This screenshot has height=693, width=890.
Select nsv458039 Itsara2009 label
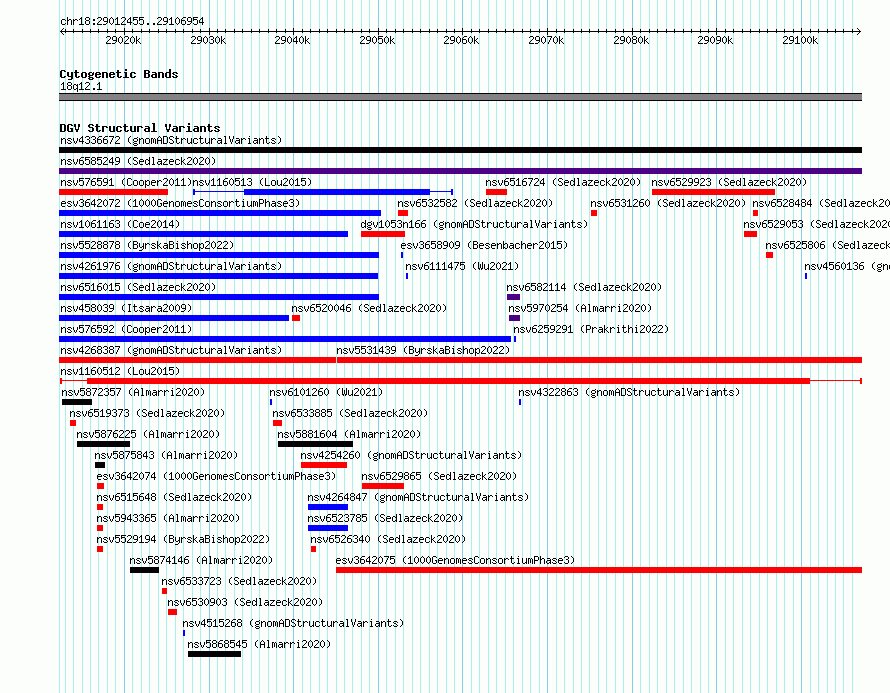[126, 308]
